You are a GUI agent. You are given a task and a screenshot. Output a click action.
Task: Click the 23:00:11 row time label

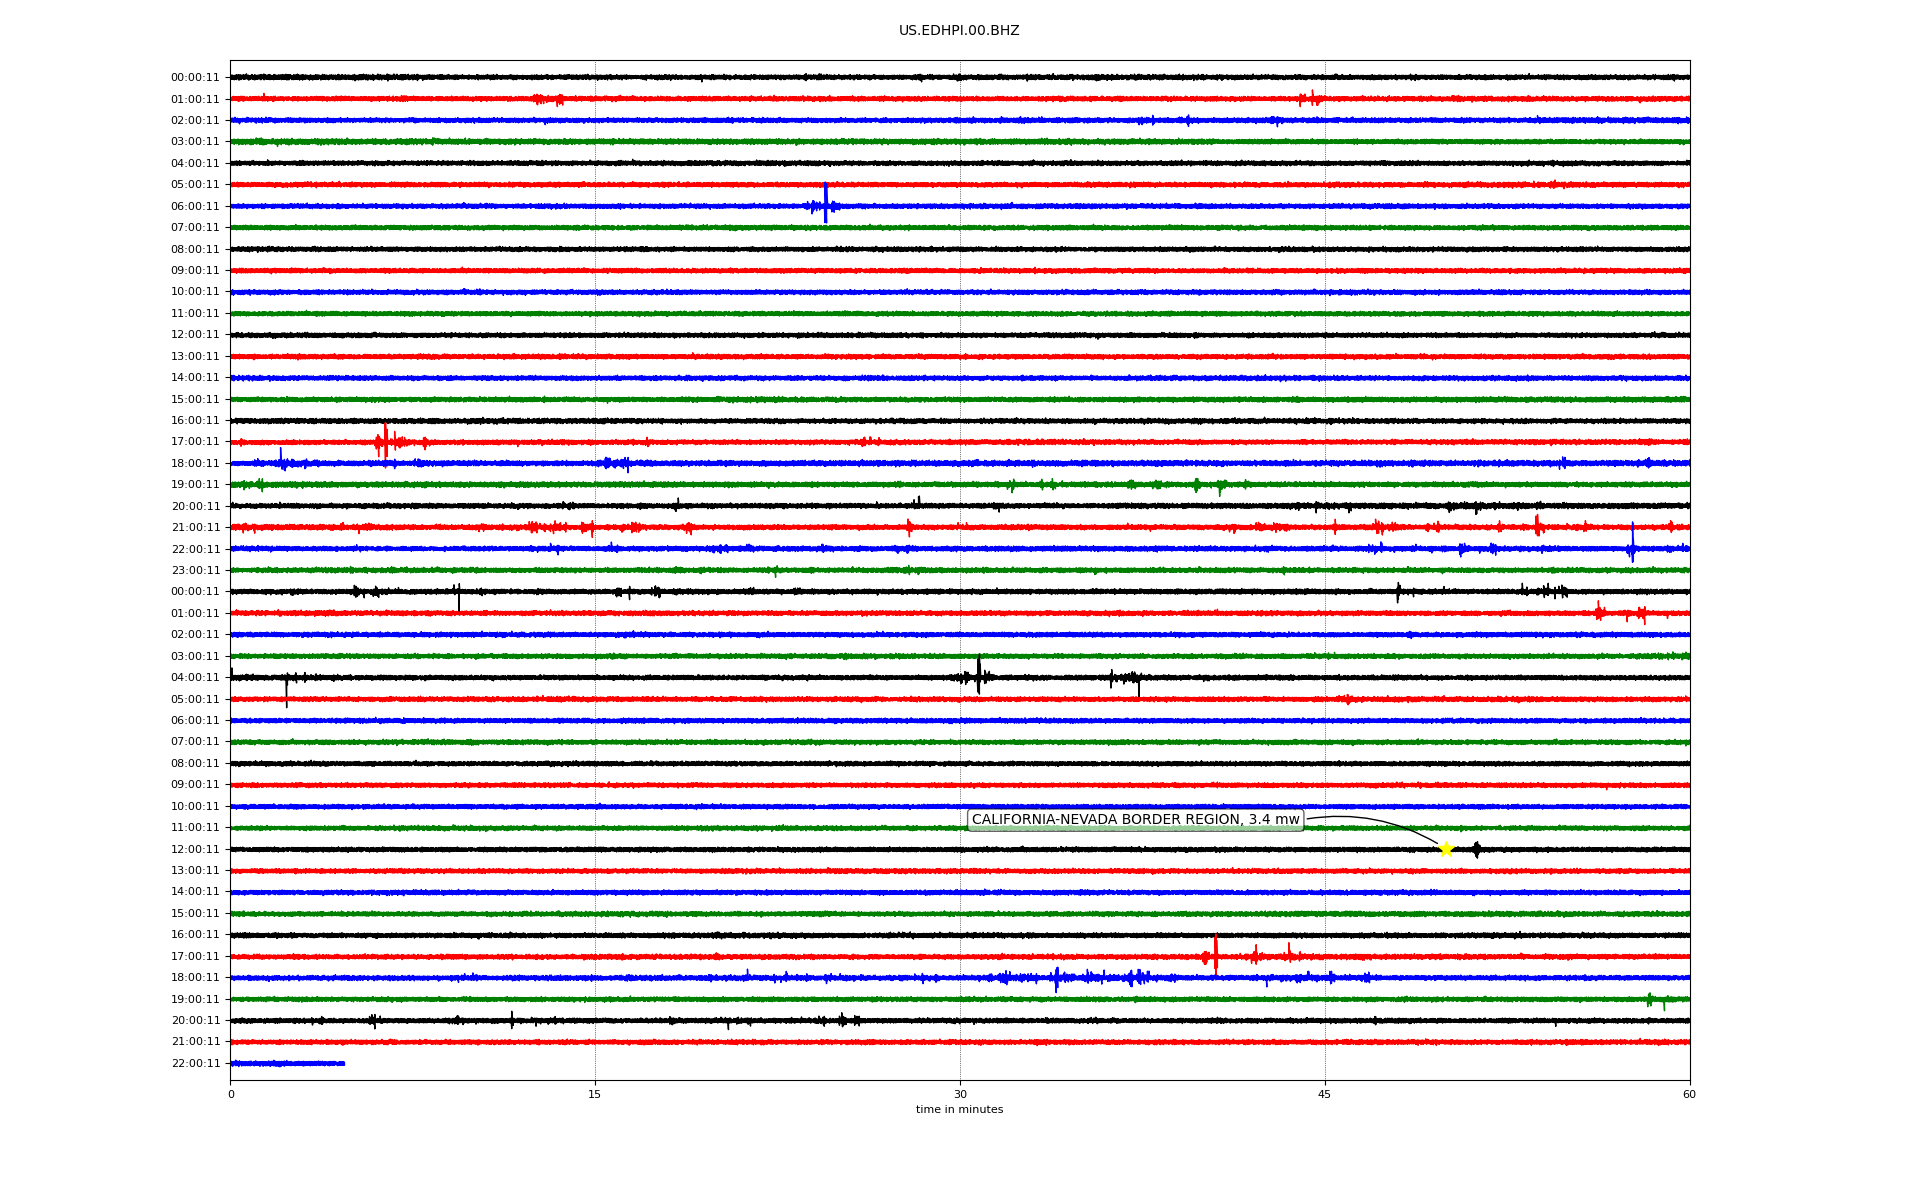tap(195, 570)
